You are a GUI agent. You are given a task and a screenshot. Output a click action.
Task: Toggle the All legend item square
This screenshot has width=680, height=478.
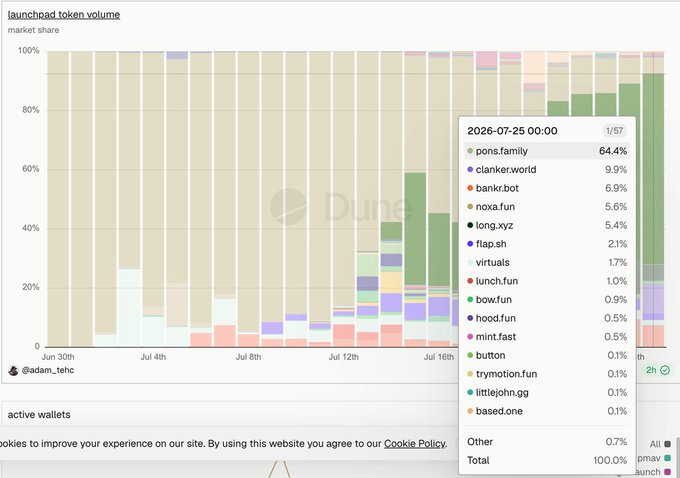pos(667,444)
